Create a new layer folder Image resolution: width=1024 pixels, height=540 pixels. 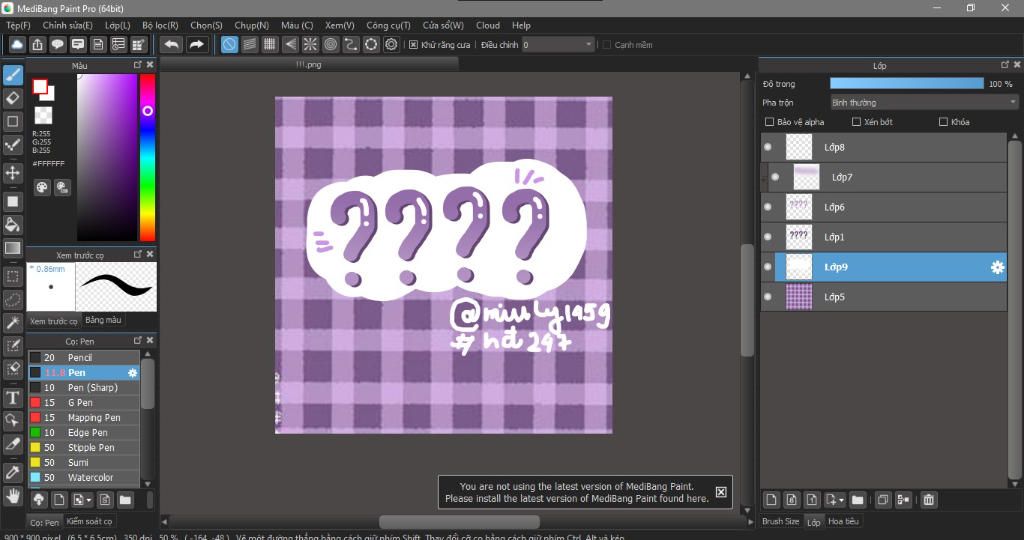[857, 500]
